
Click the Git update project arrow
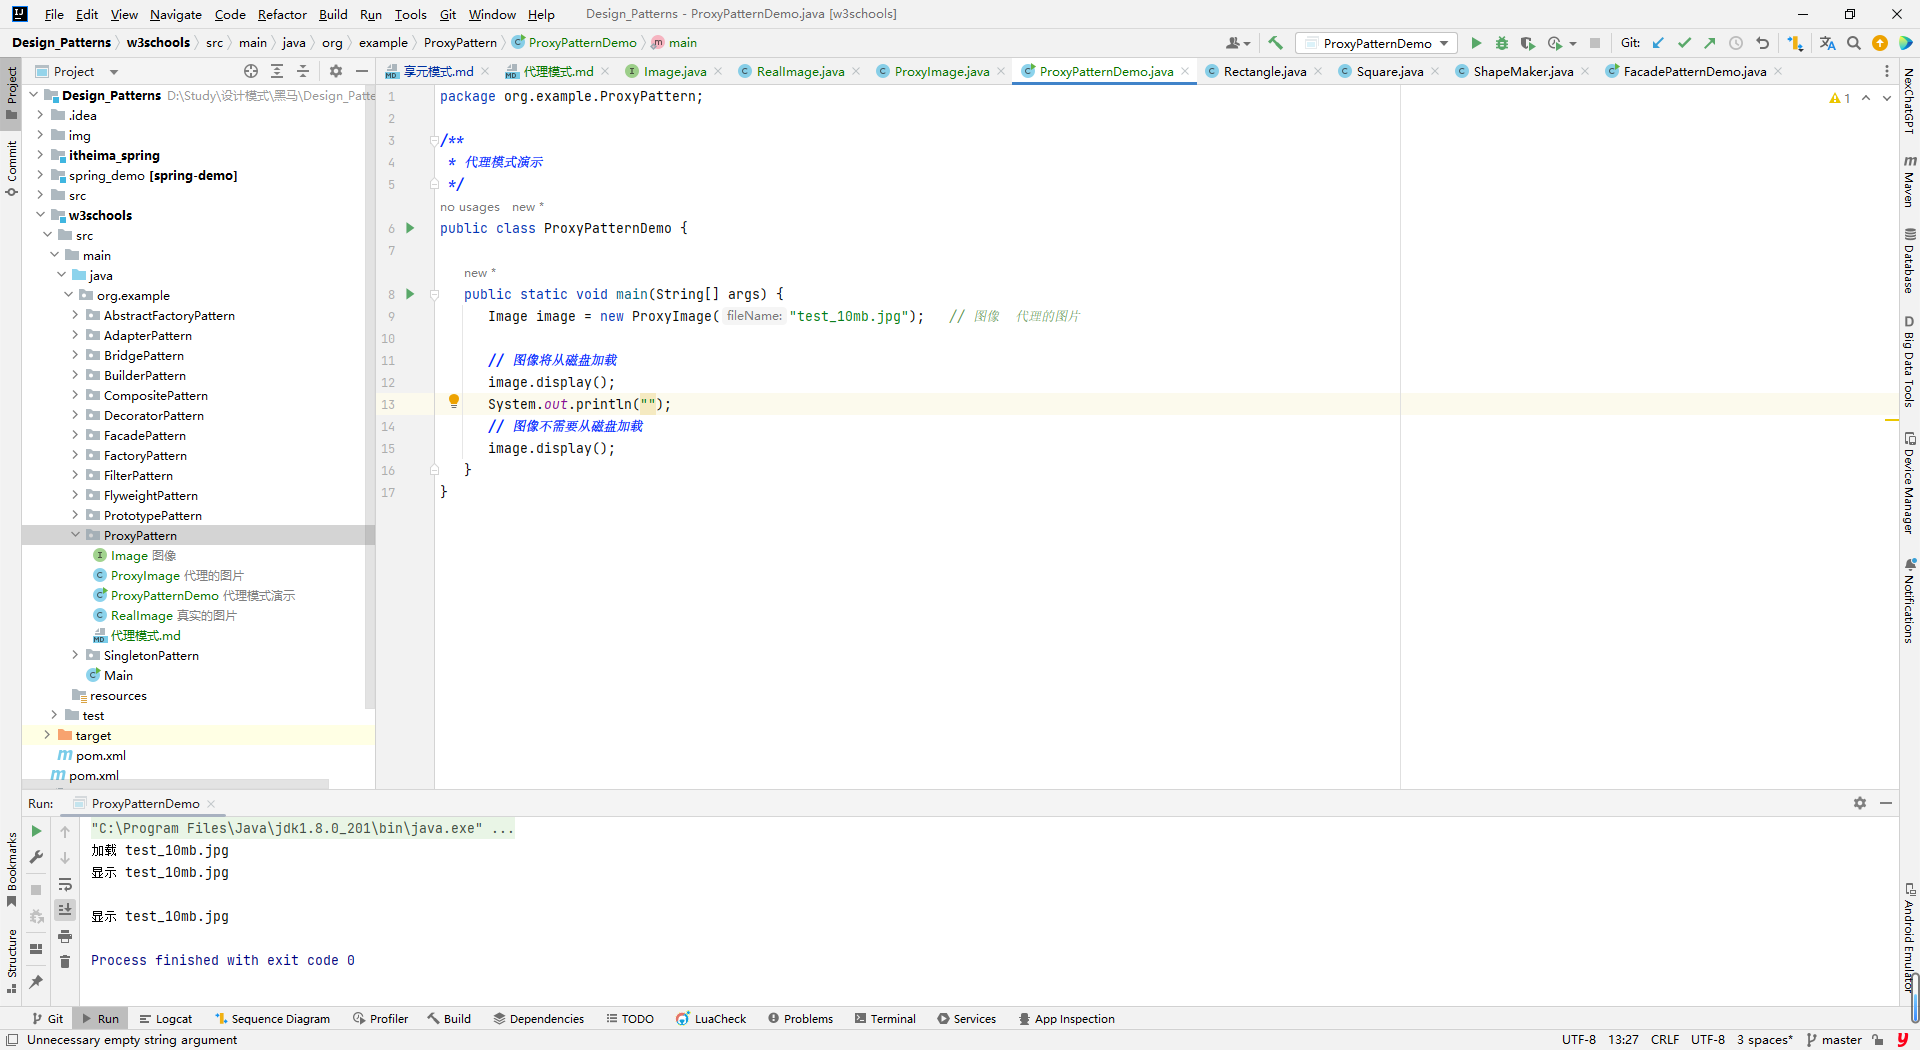point(1658,43)
